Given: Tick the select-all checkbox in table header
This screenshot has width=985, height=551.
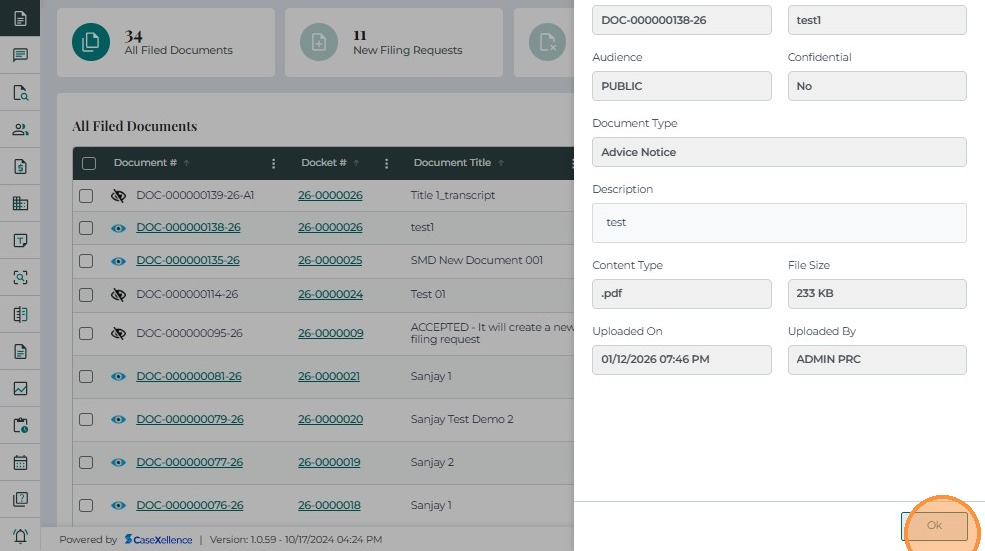Looking at the screenshot, I should coord(89,163).
